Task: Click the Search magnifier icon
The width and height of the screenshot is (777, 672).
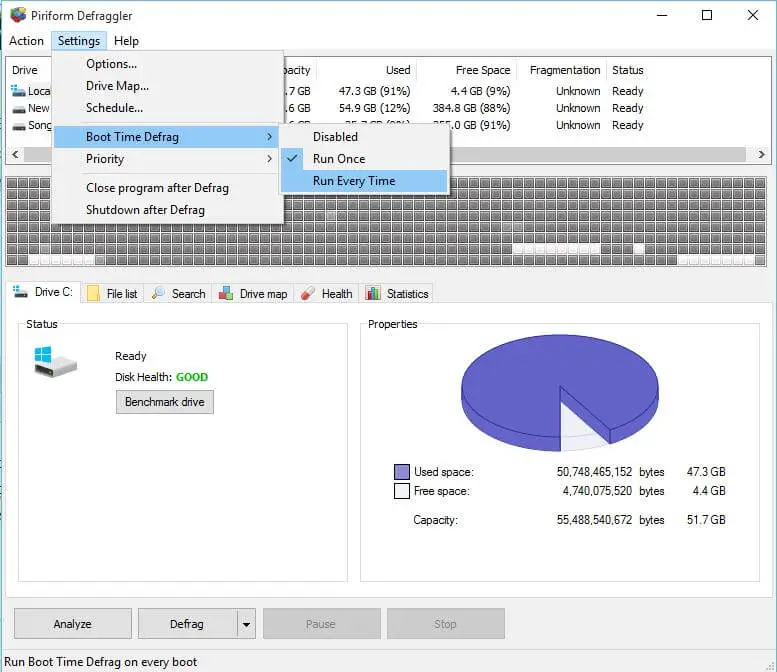Action: (159, 293)
